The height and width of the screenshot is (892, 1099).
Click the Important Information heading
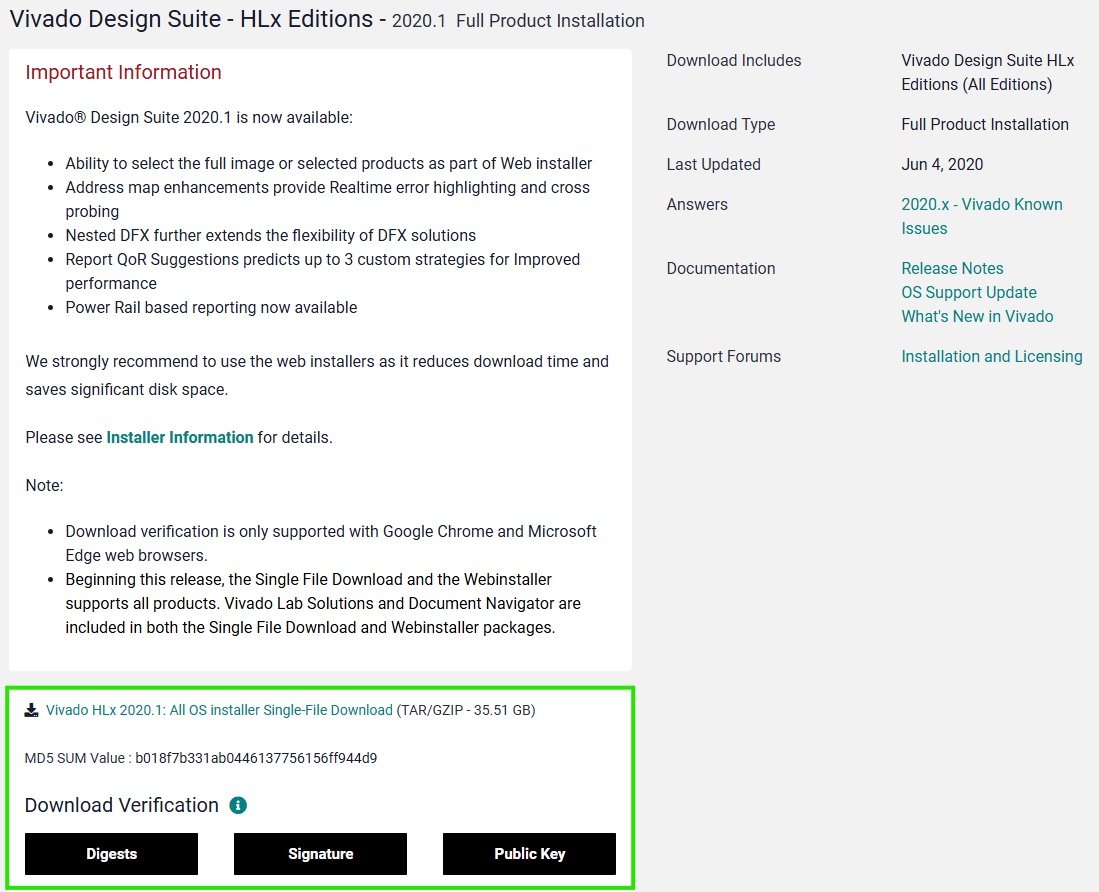(x=123, y=72)
